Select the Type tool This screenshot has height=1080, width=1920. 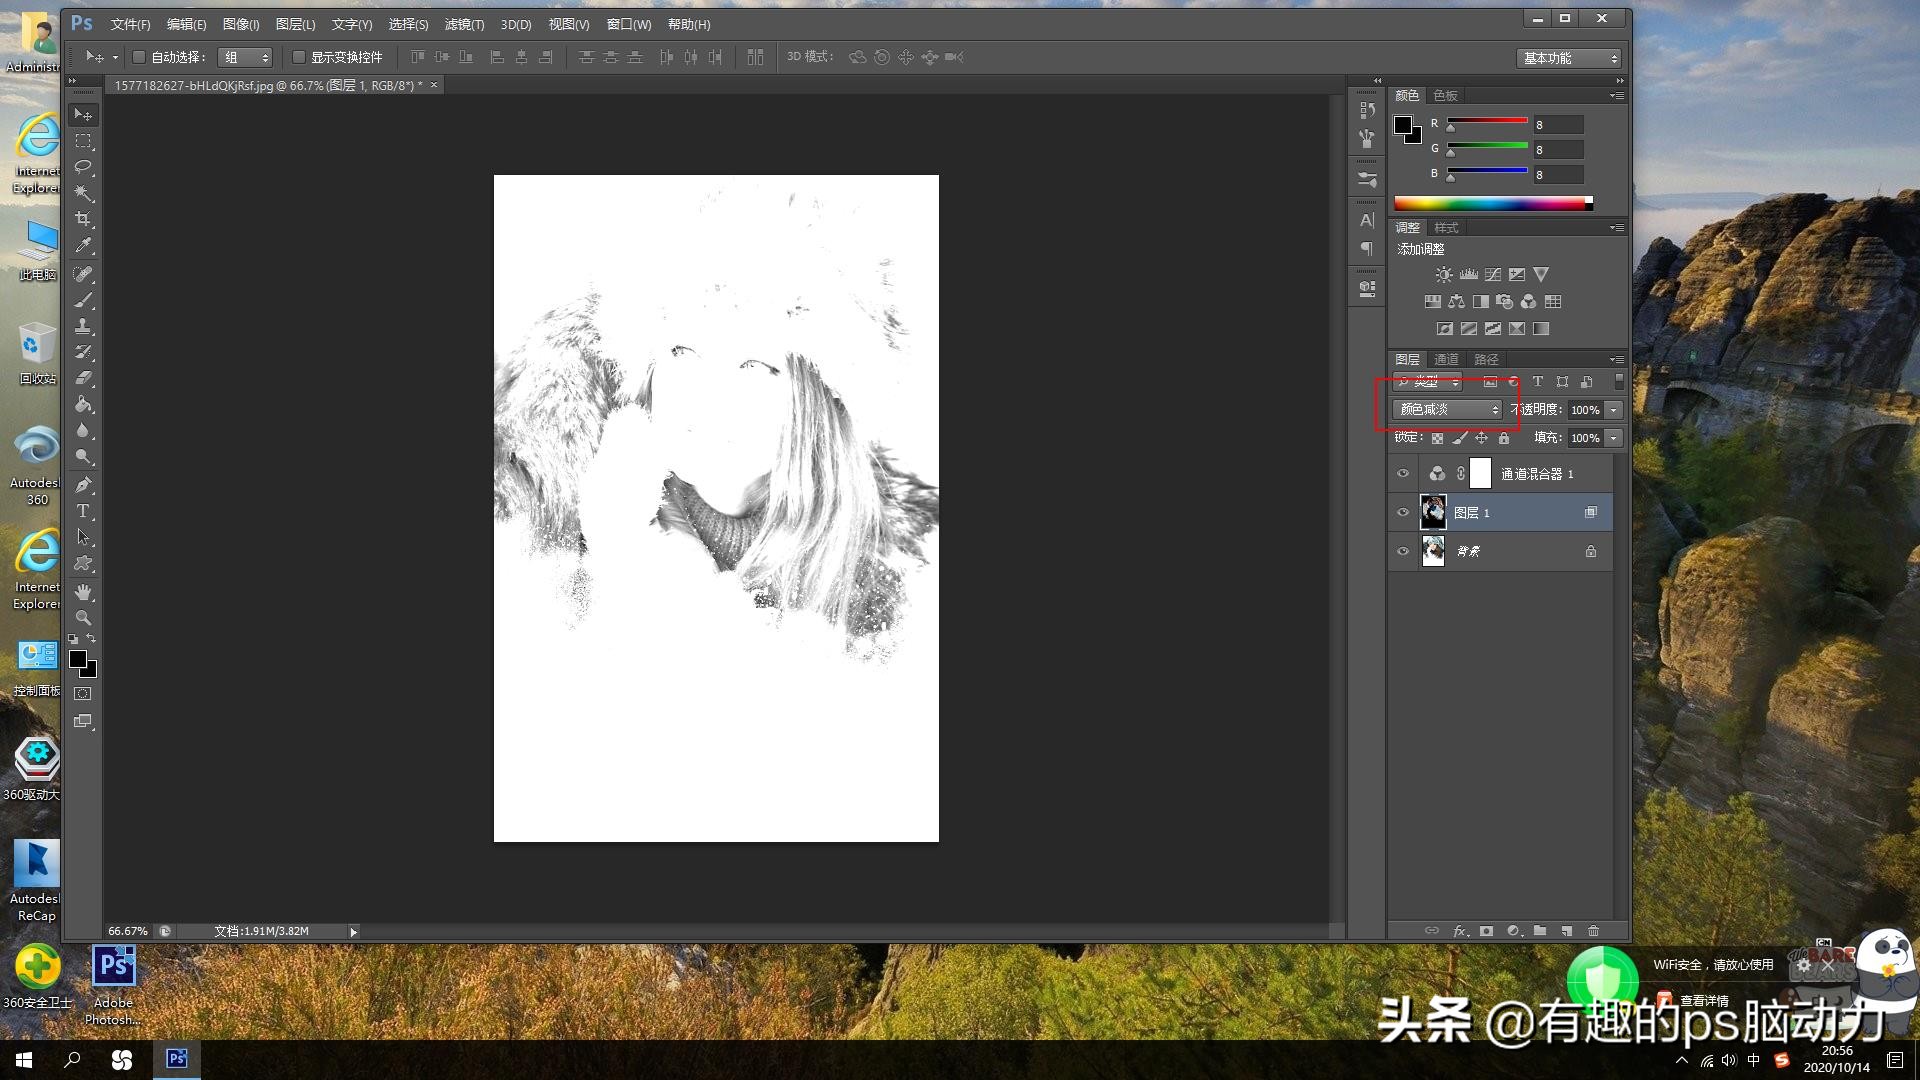(x=83, y=511)
